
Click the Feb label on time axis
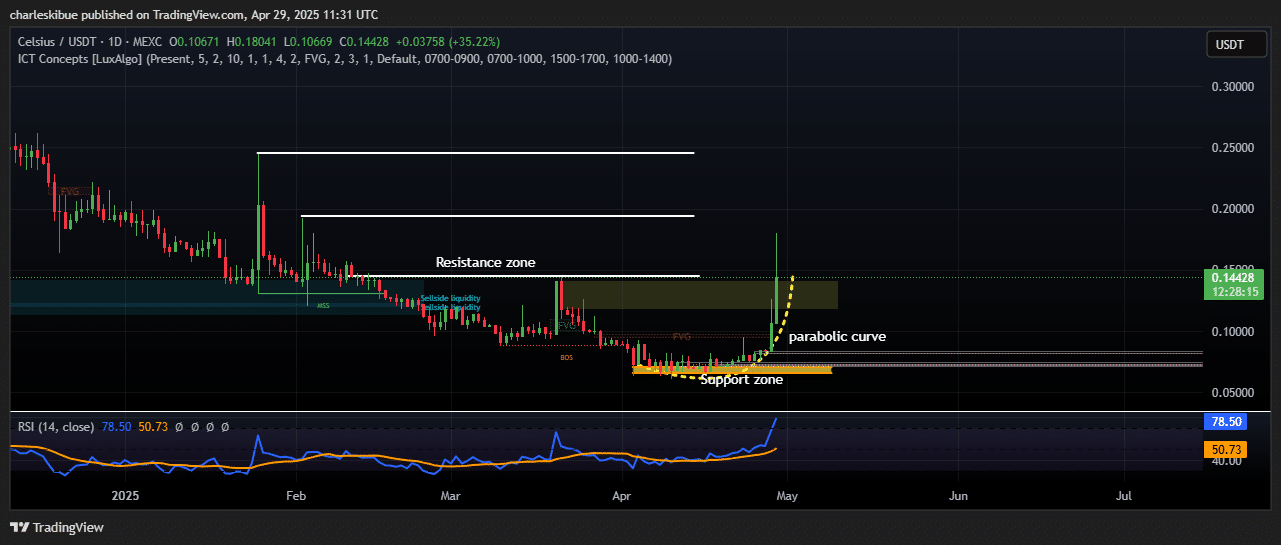pos(295,495)
